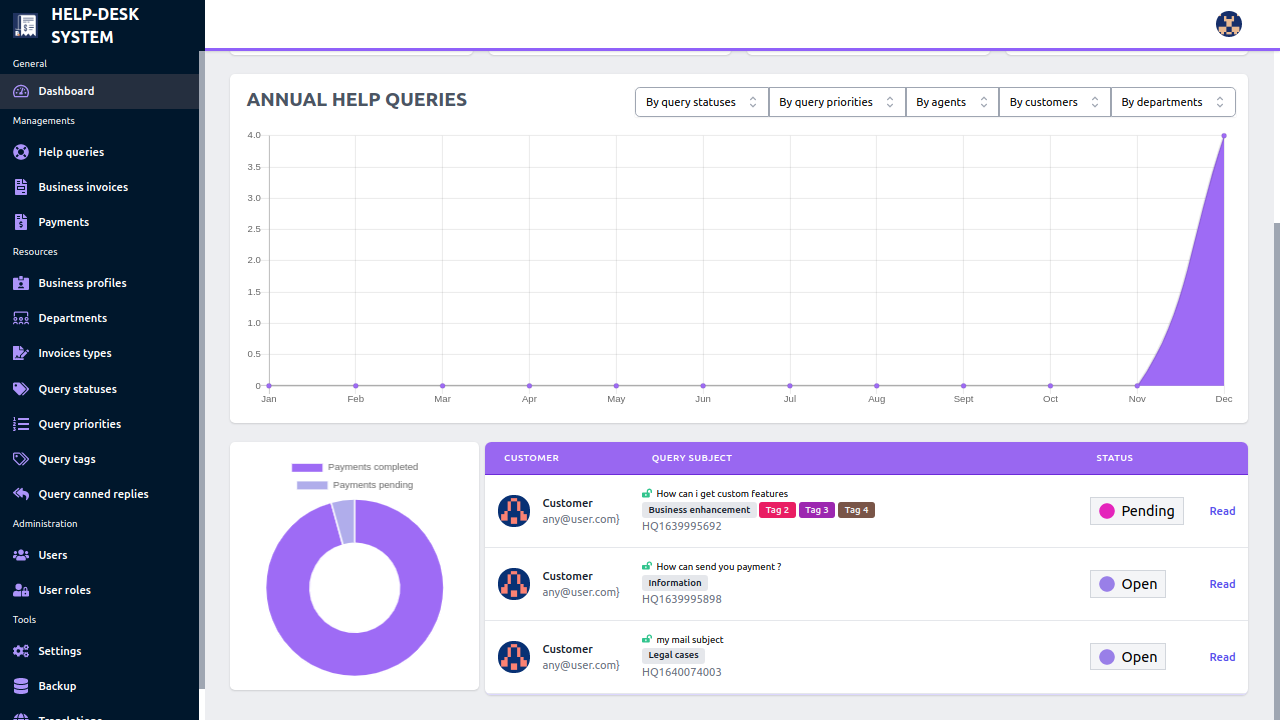
Task: Click the Query canned replies icon
Action: [20, 494]
